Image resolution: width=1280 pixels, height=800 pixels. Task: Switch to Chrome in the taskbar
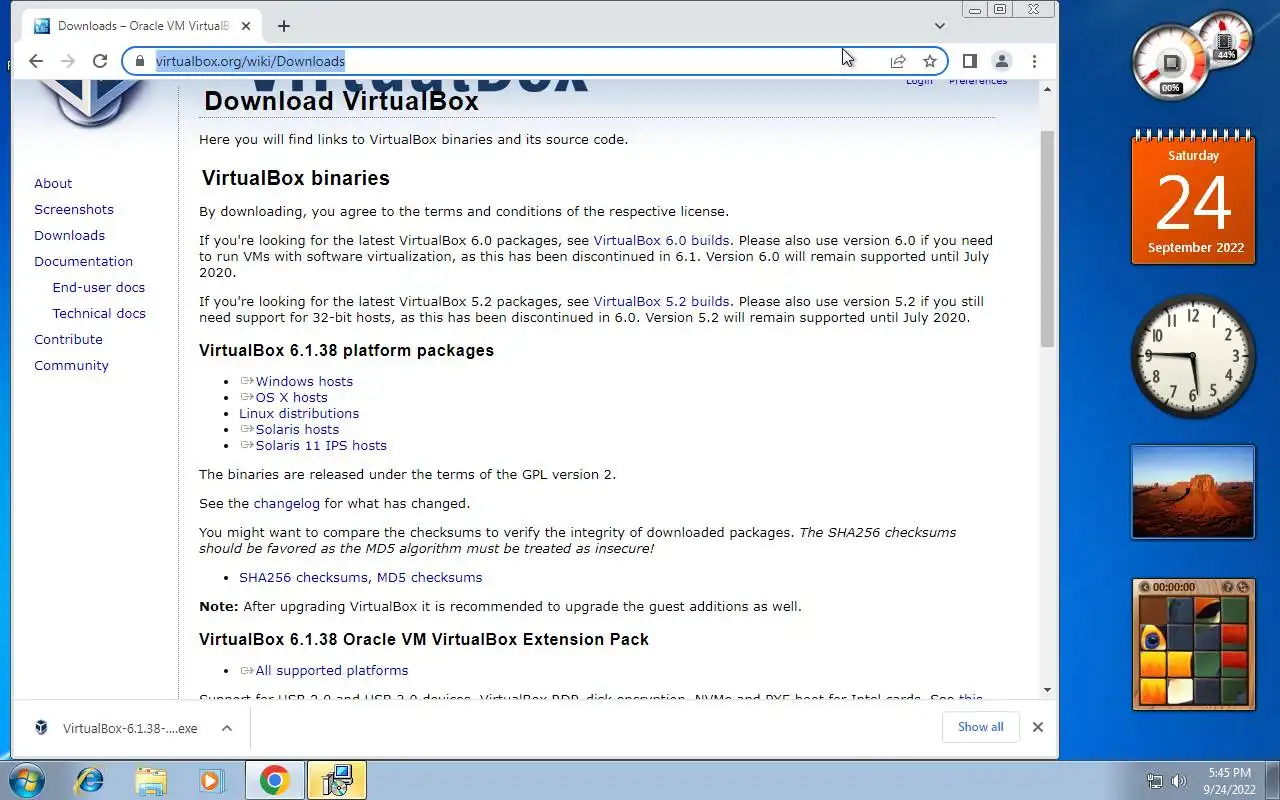pyautogui.click(x=275, y=780)
